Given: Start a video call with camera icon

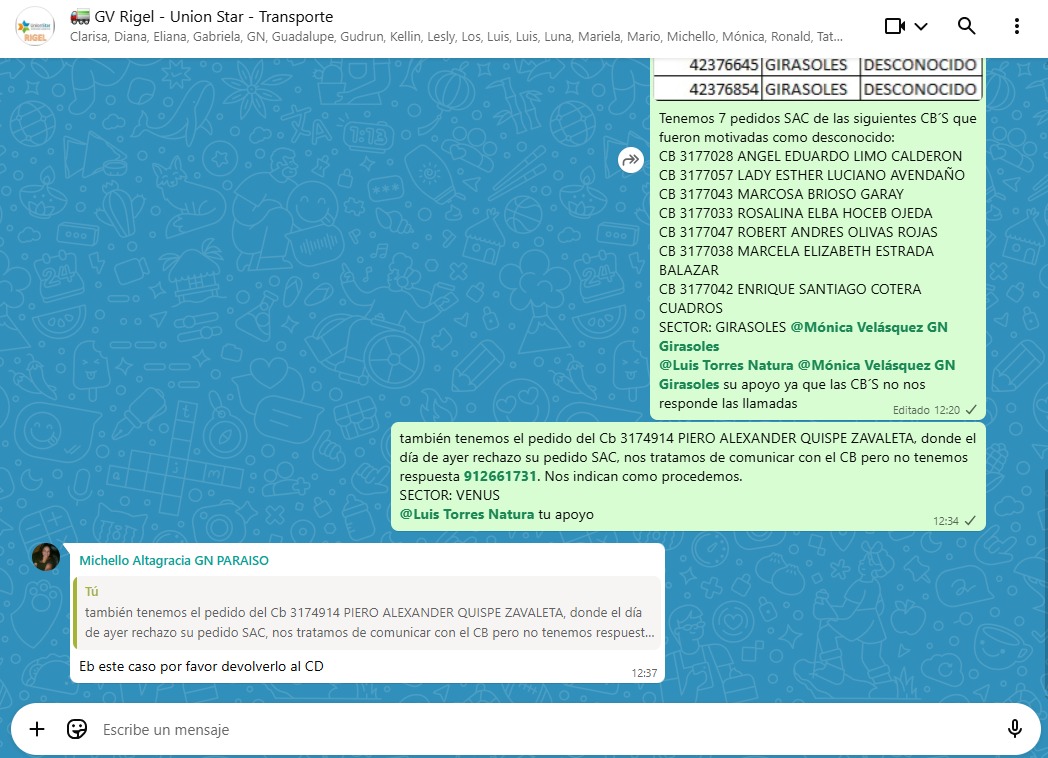Looking at the screenshot, I should coord(894,26).
